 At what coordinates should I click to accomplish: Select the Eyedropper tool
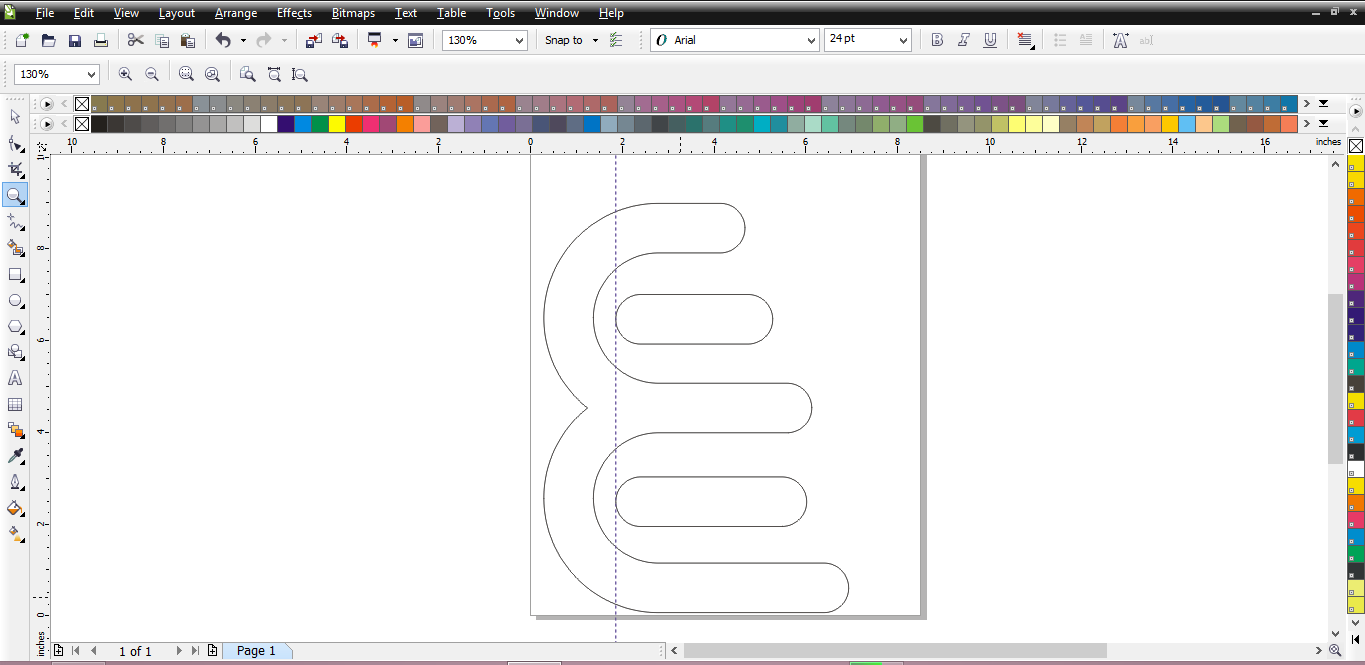pos(15,456)
